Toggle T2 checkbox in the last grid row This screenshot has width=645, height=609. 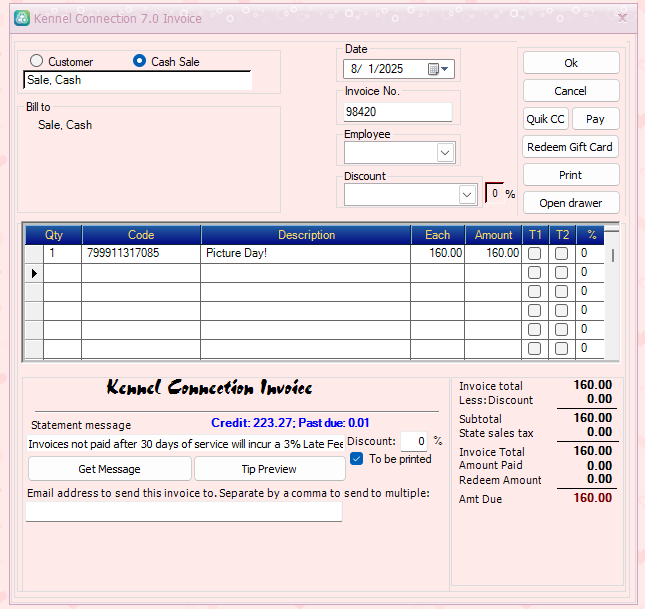(561, 349)
